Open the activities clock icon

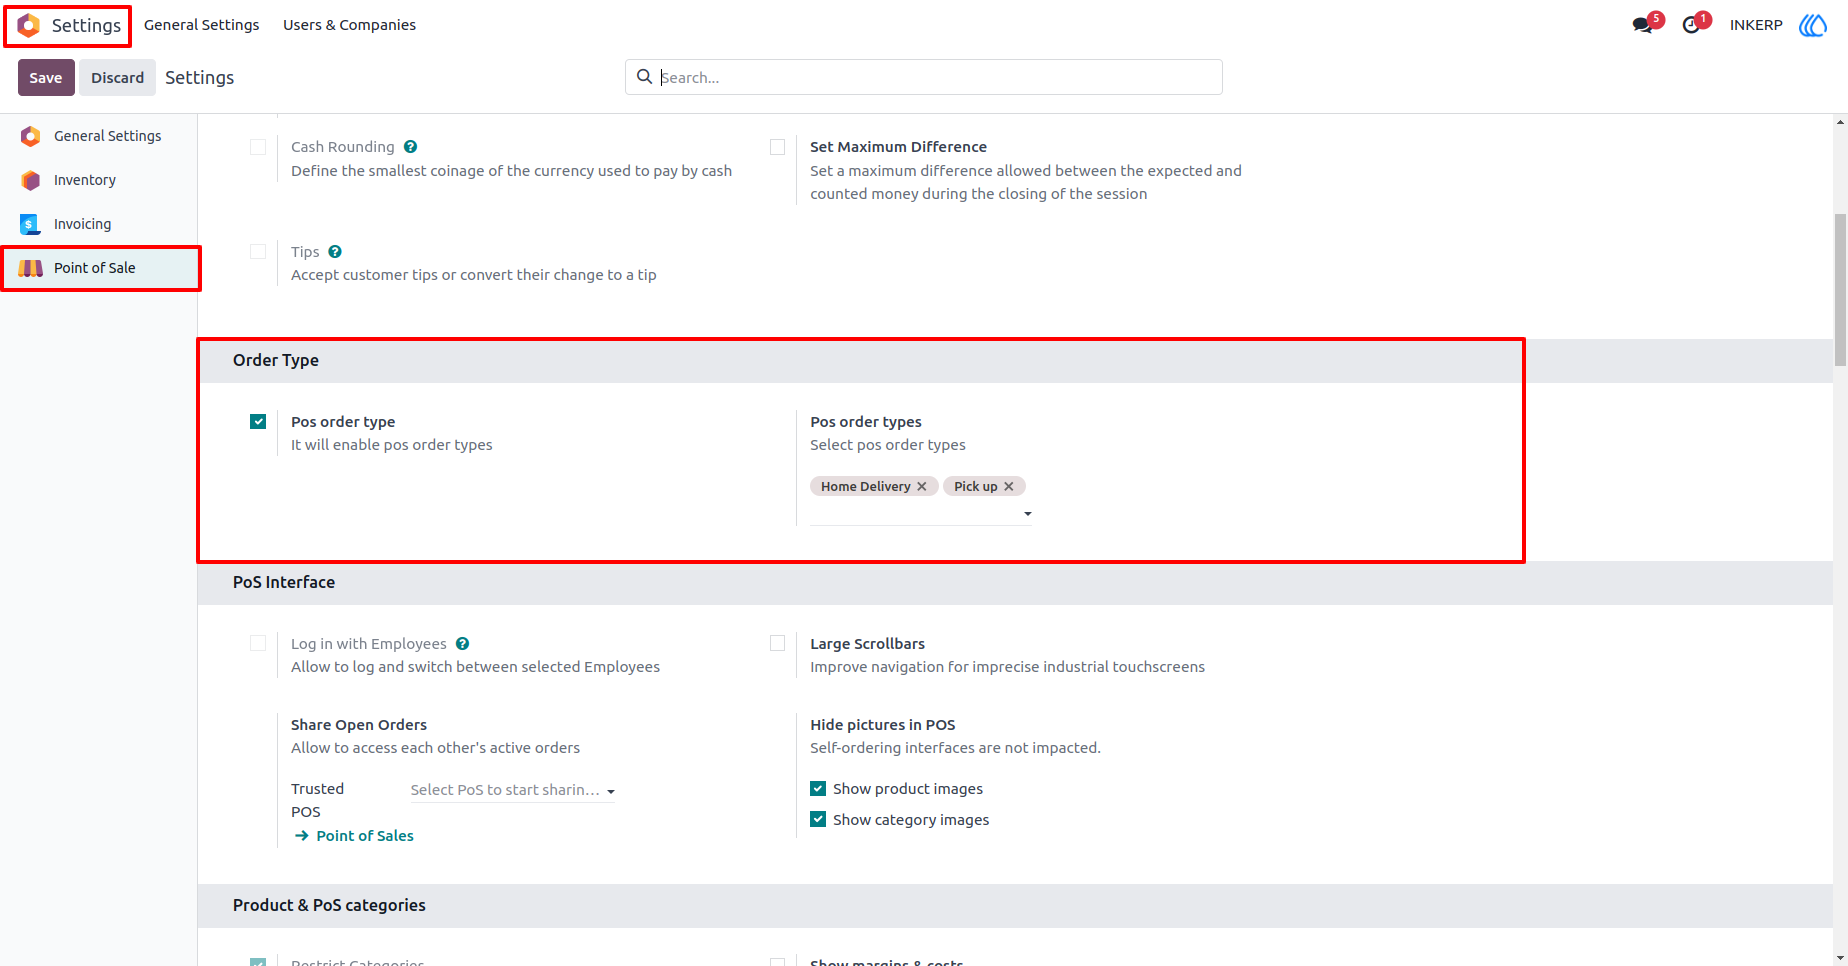[x=1691, y=25]
